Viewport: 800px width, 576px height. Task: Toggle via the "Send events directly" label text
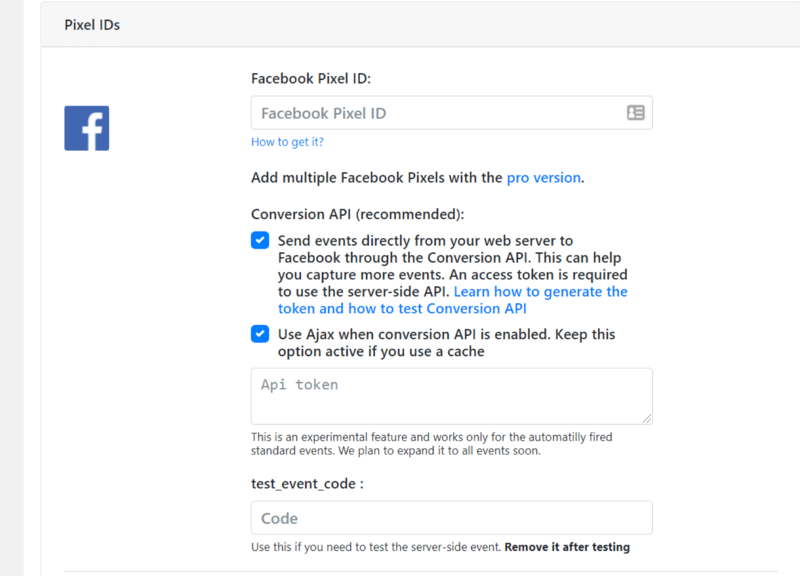[425, 241]
